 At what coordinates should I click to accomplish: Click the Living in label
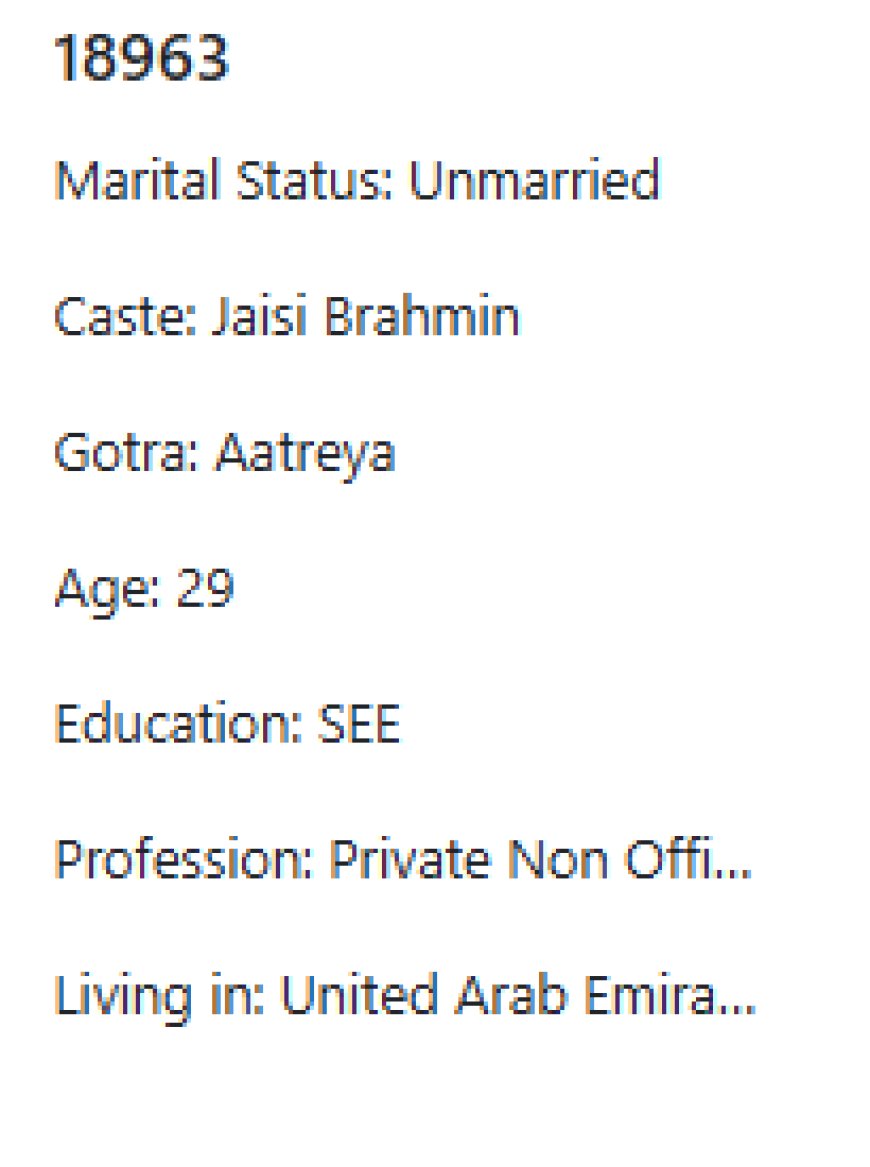(x=159, y=997)
